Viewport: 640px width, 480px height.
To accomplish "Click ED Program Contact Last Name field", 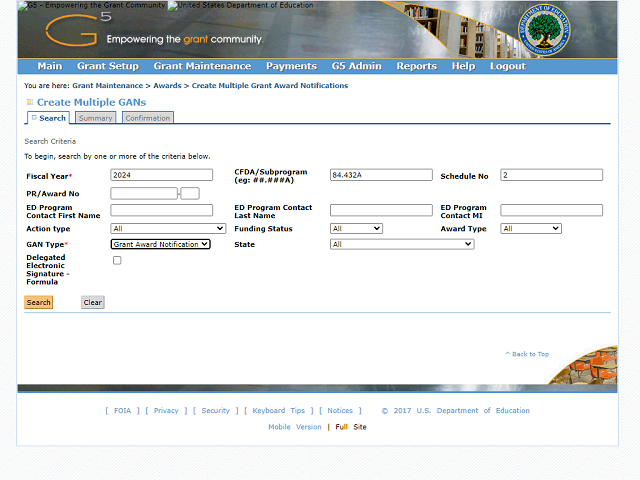I will [x=381, y=210].
